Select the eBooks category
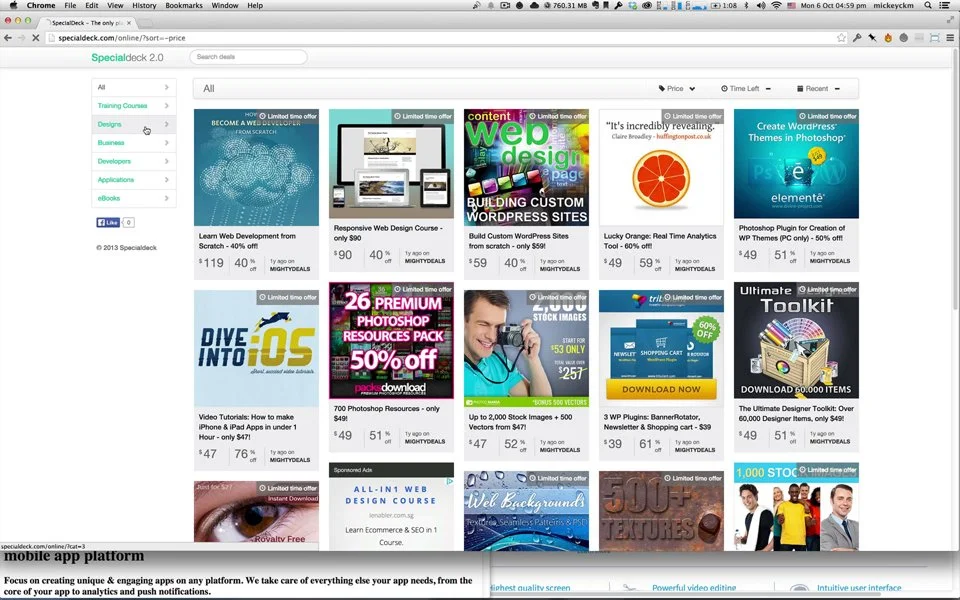960x600 pixels. (133, 198)
